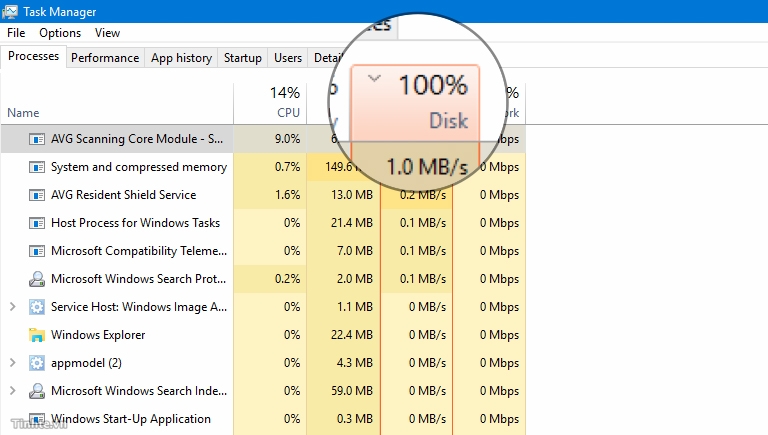
Task: Select System and compressed memory process name
Action: pos(139,167)
